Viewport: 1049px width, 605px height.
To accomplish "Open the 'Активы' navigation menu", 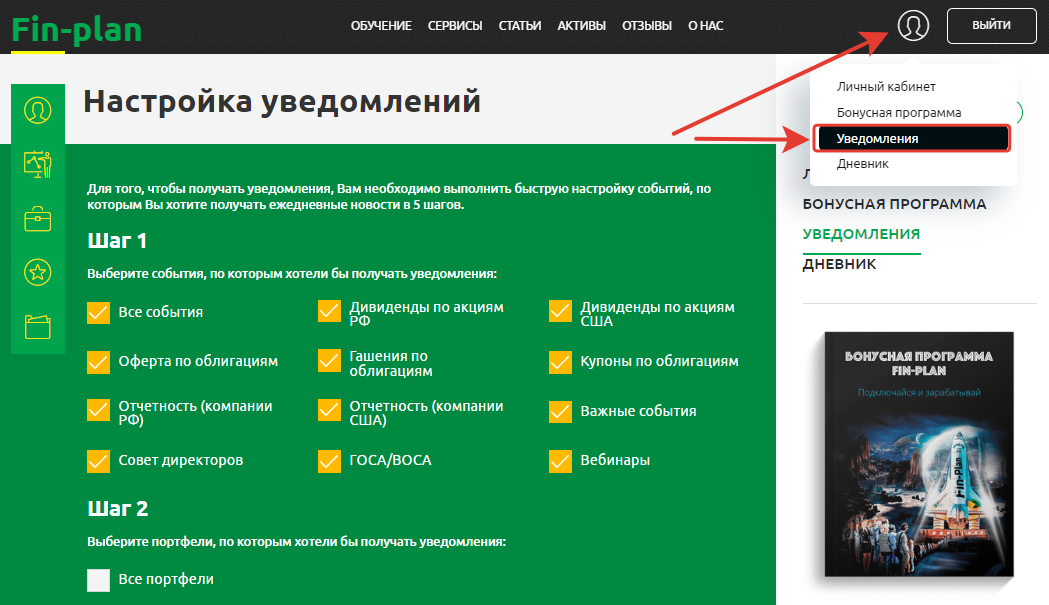I will (581, 26).
